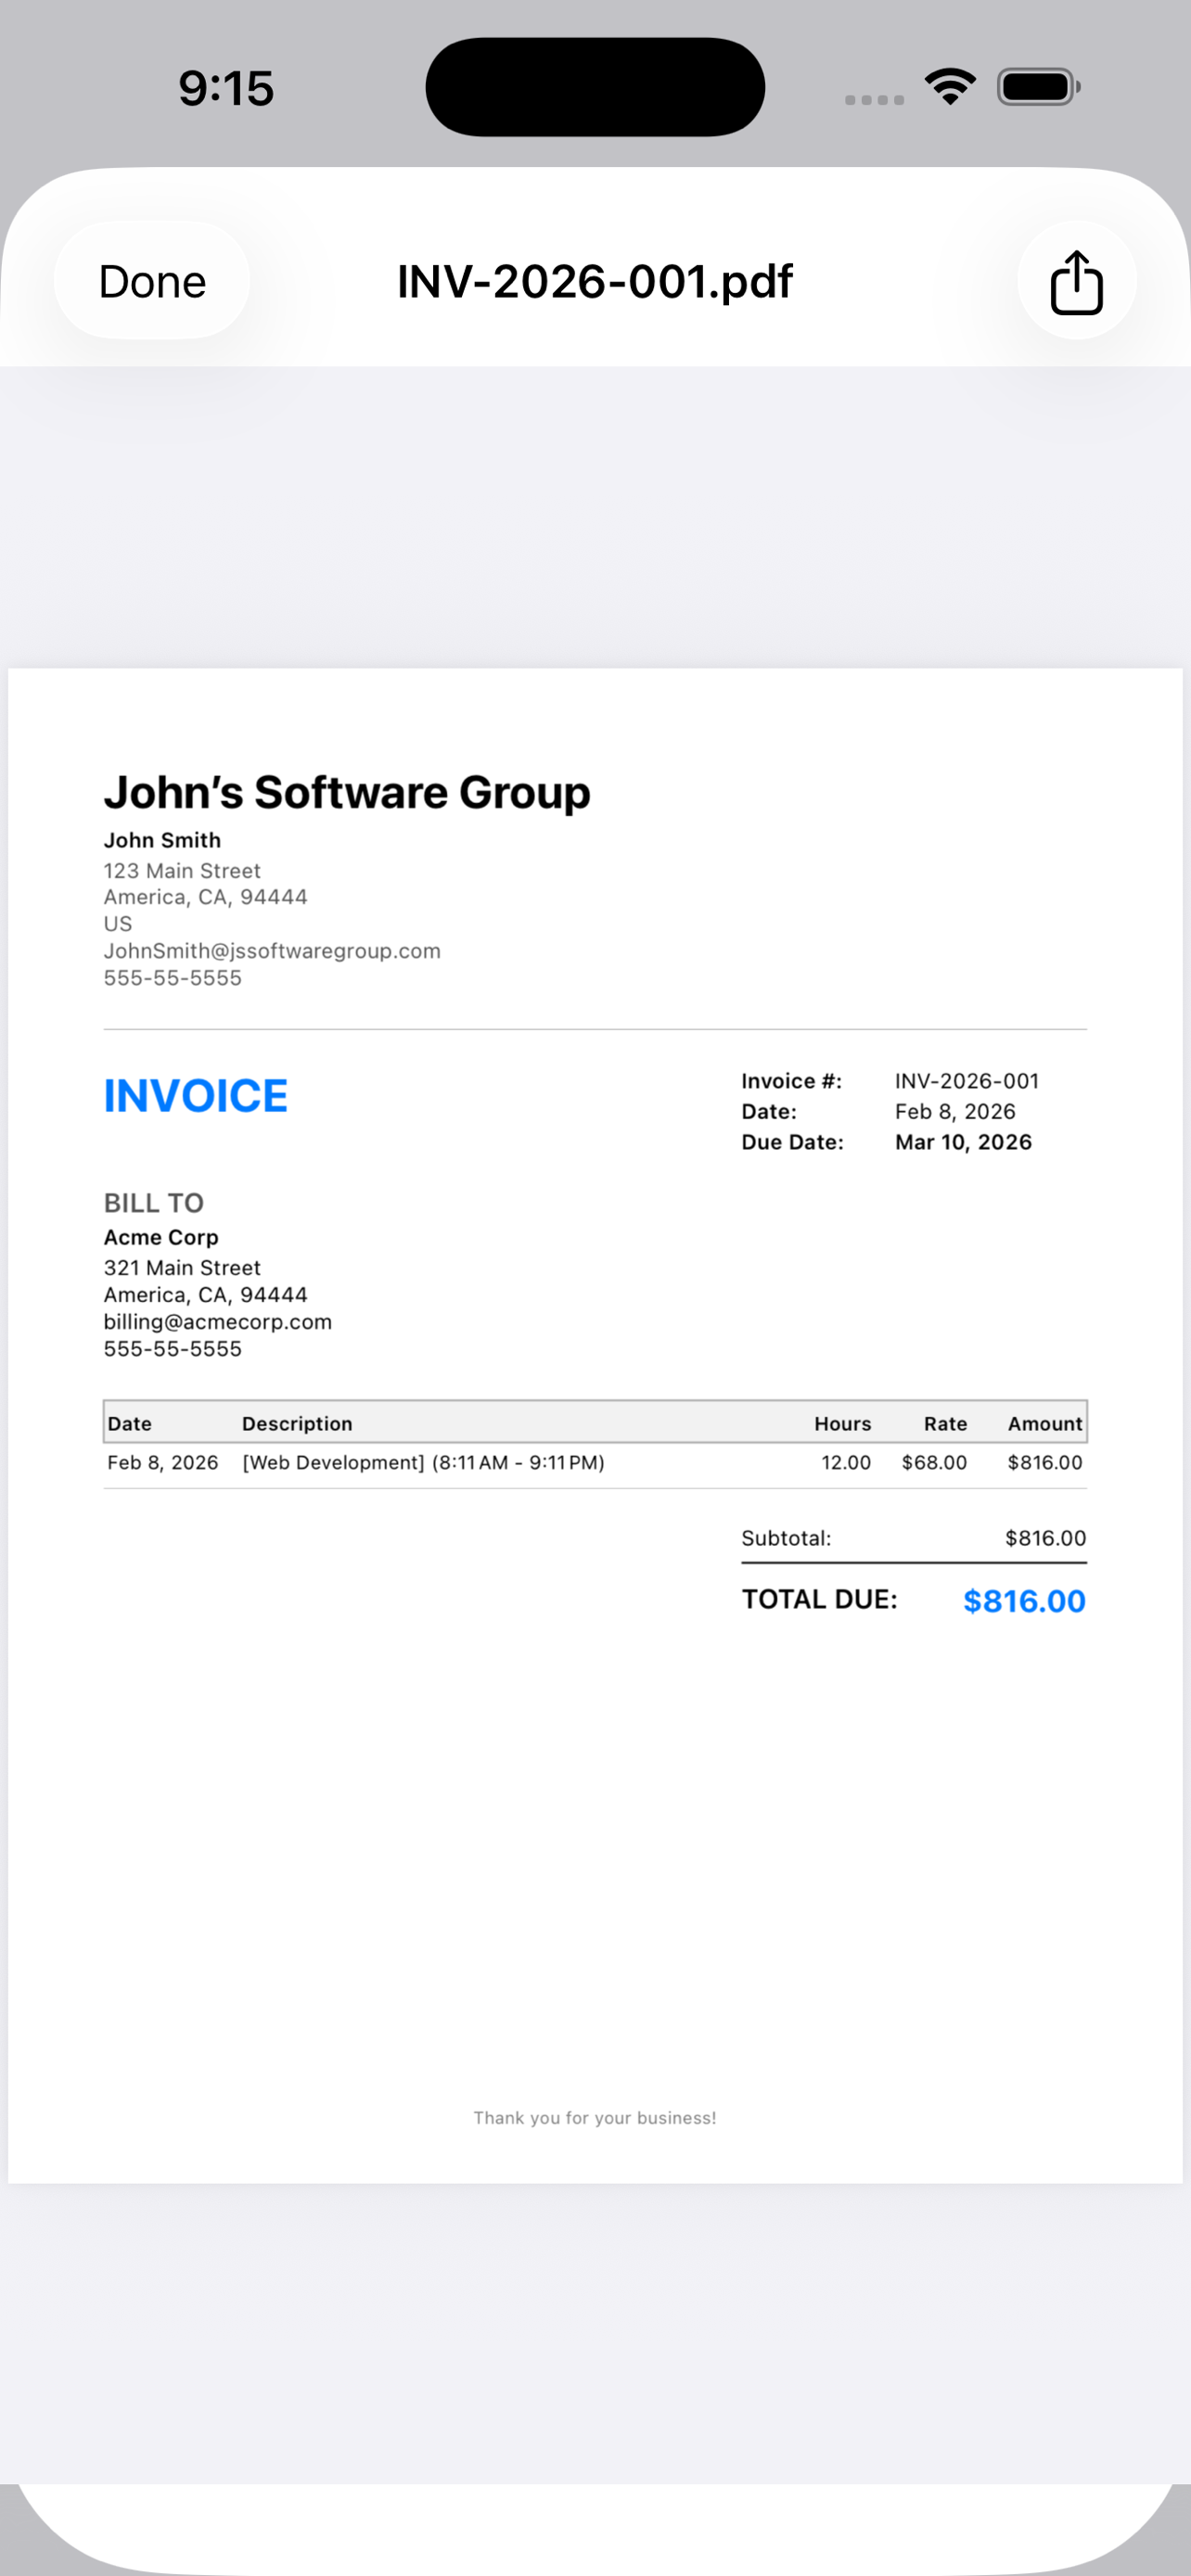Select the Acme Corp name
Image resolution: width=1191 pixels, height=2576 pixels.
coord(161,1237)
